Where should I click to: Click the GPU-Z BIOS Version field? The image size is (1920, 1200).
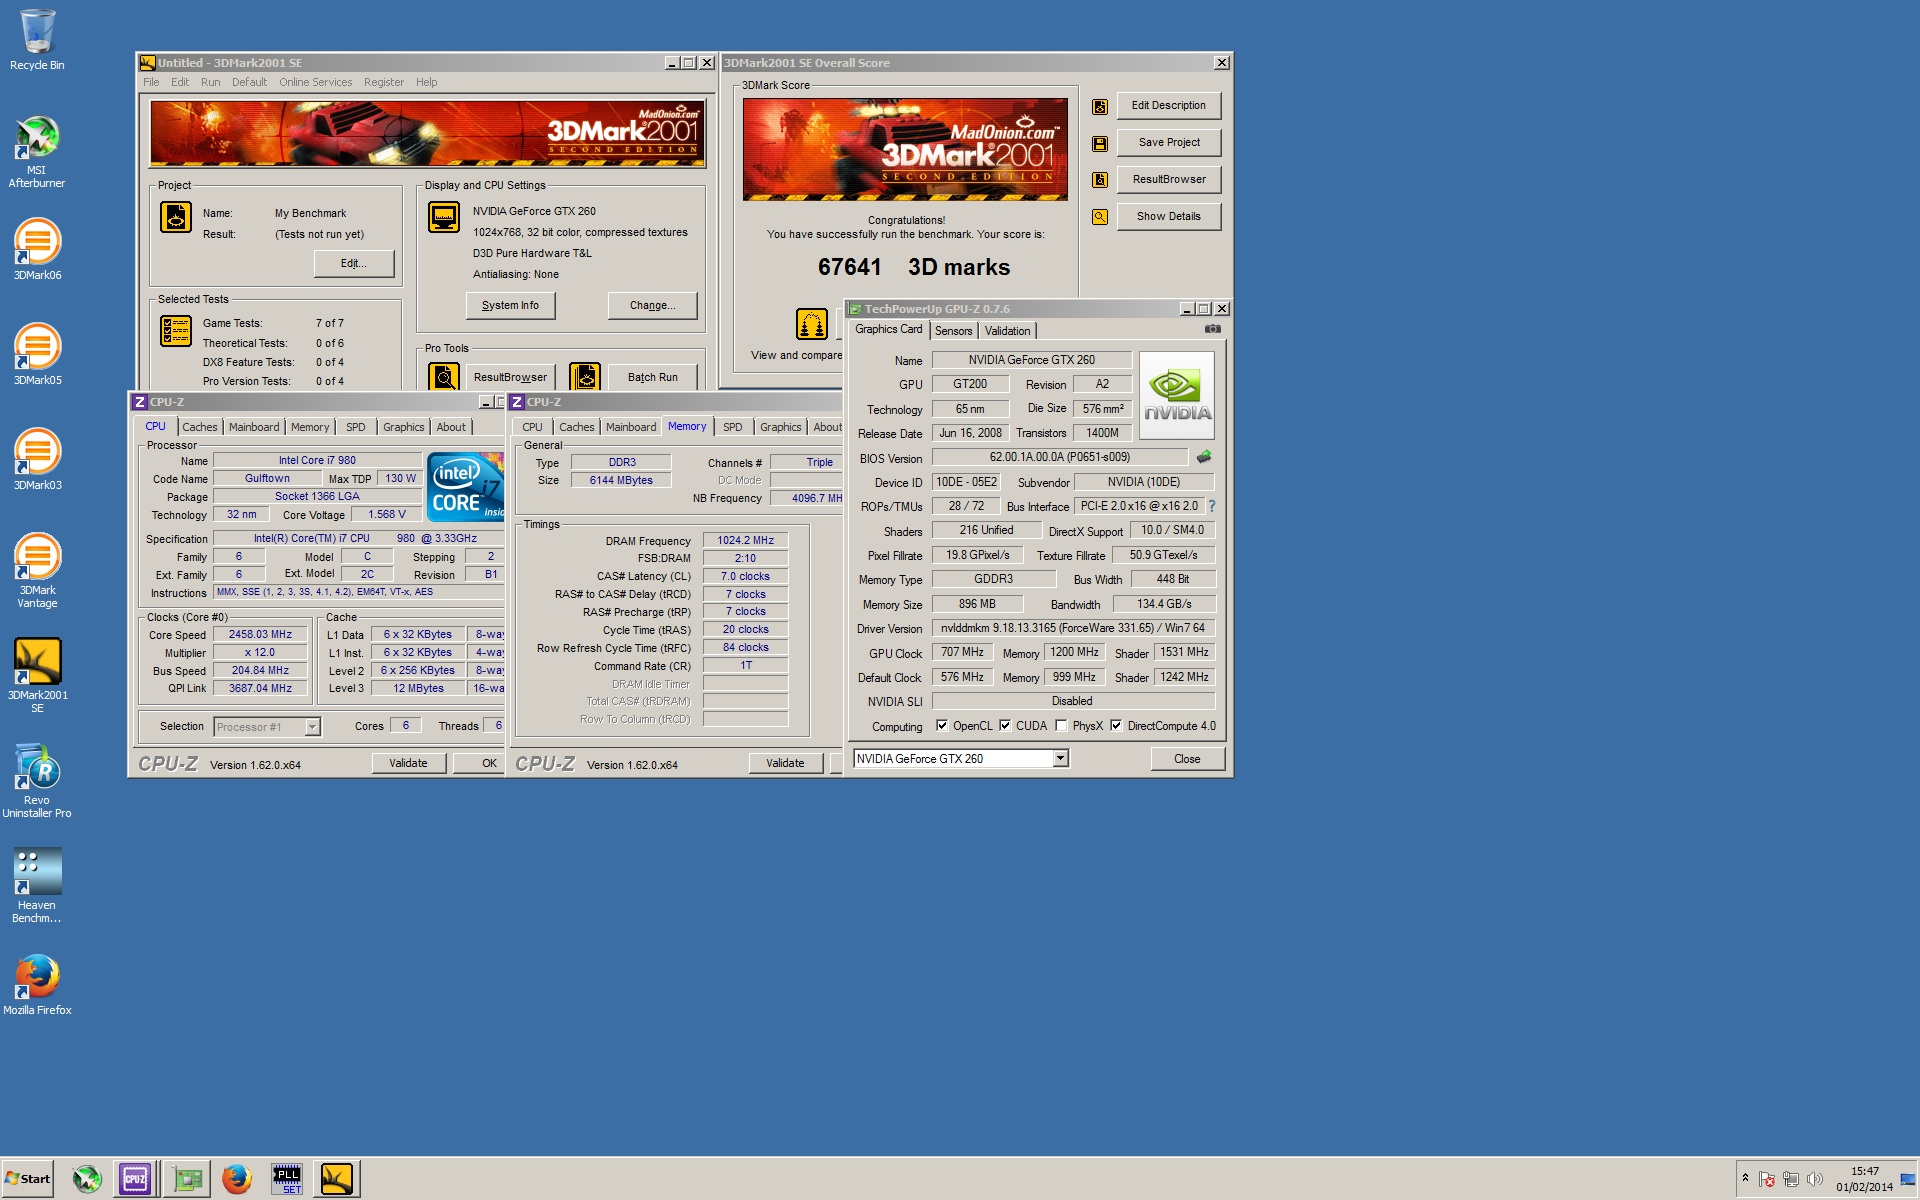point(1059,457)
